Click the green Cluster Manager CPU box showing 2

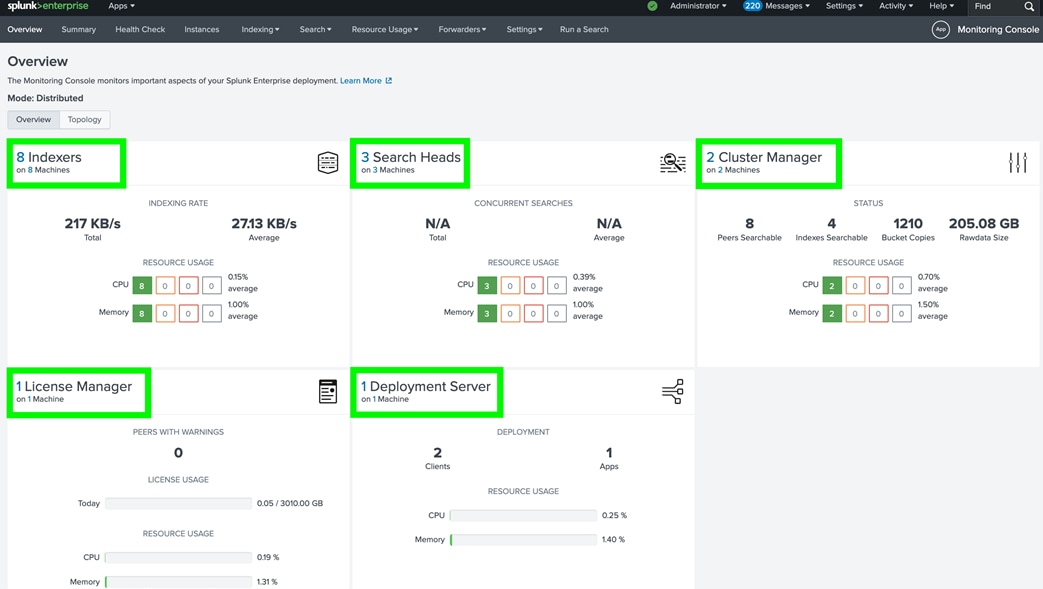[x=831, y=286]
